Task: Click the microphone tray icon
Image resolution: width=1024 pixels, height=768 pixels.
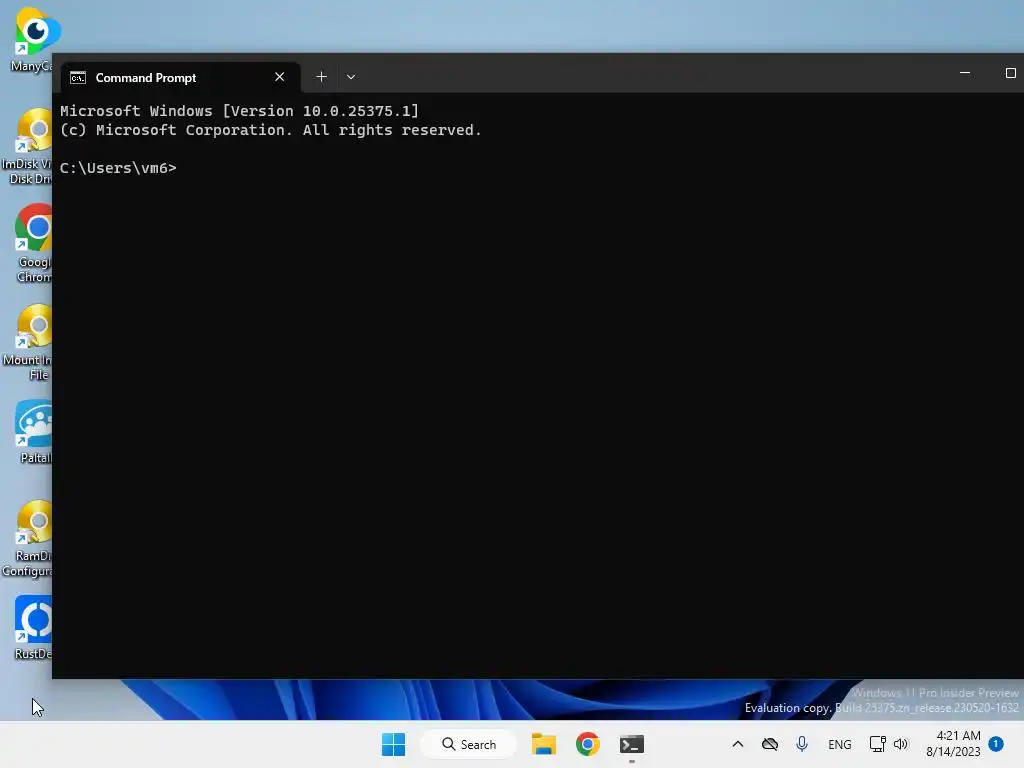Action: [x=802, y=744]
